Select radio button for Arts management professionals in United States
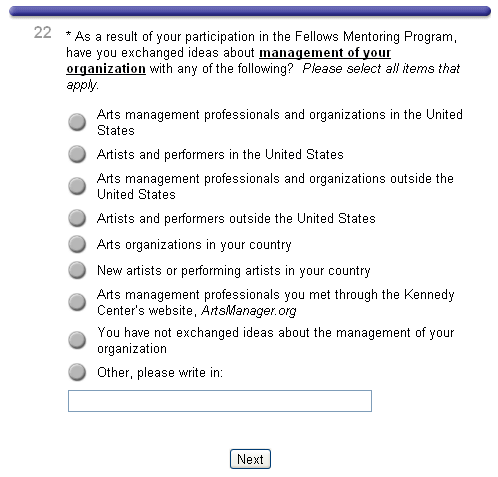Viewport: 498px width, 477px height. 77,122
